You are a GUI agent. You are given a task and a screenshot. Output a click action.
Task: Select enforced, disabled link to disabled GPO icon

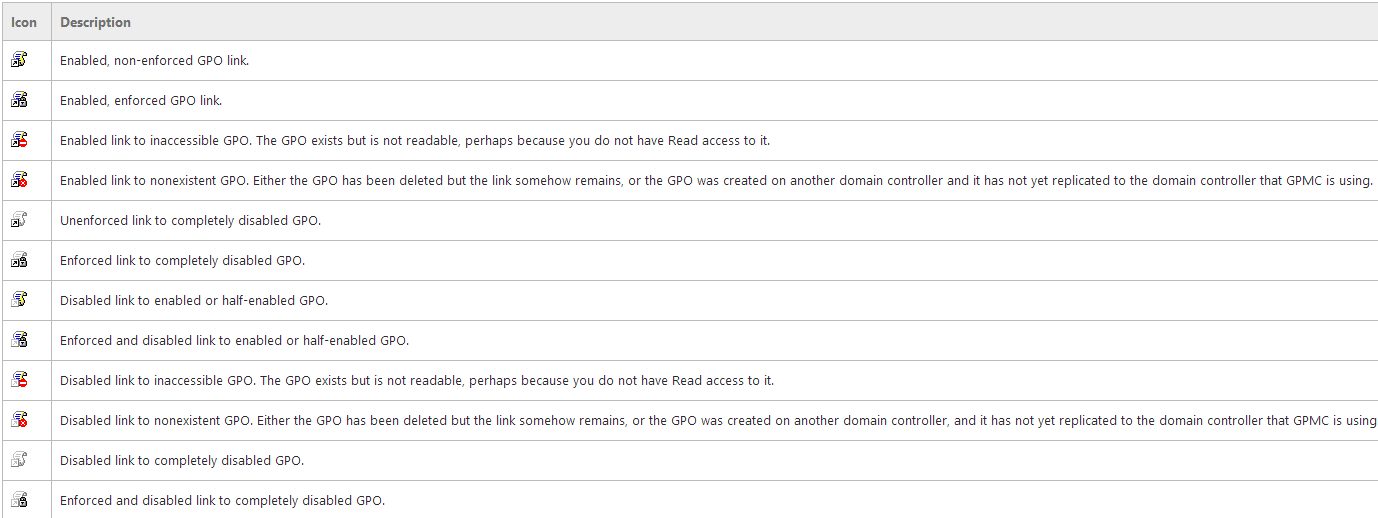click(x=19, y=500)
